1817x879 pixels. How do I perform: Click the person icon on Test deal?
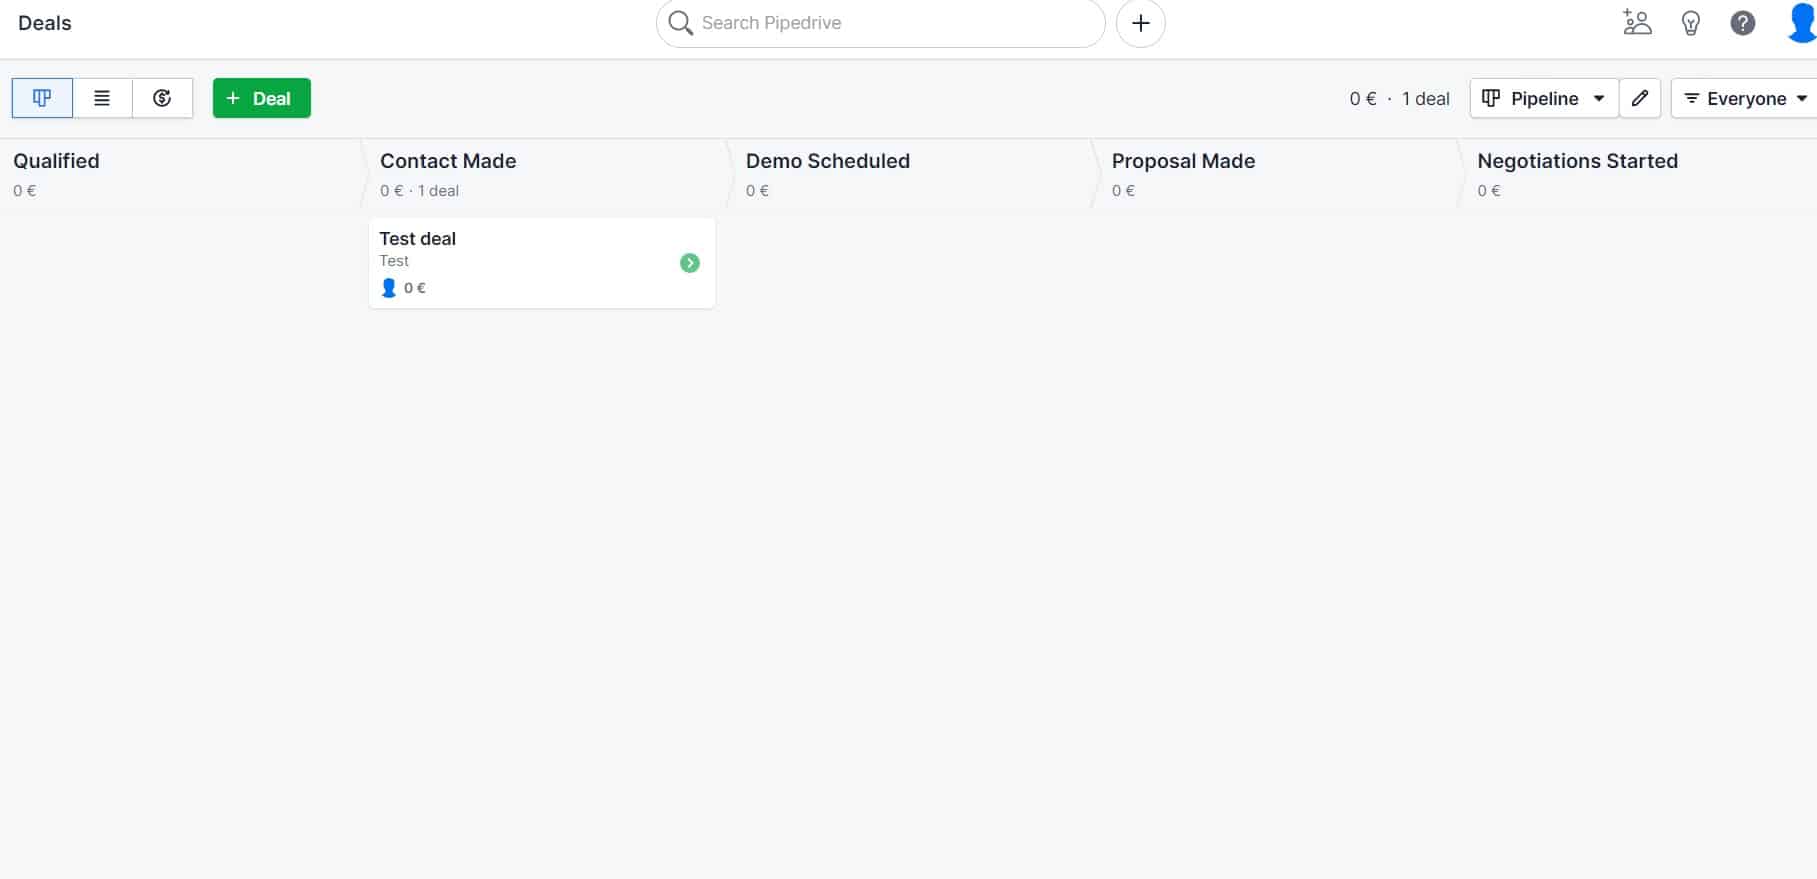pos(389,288)
